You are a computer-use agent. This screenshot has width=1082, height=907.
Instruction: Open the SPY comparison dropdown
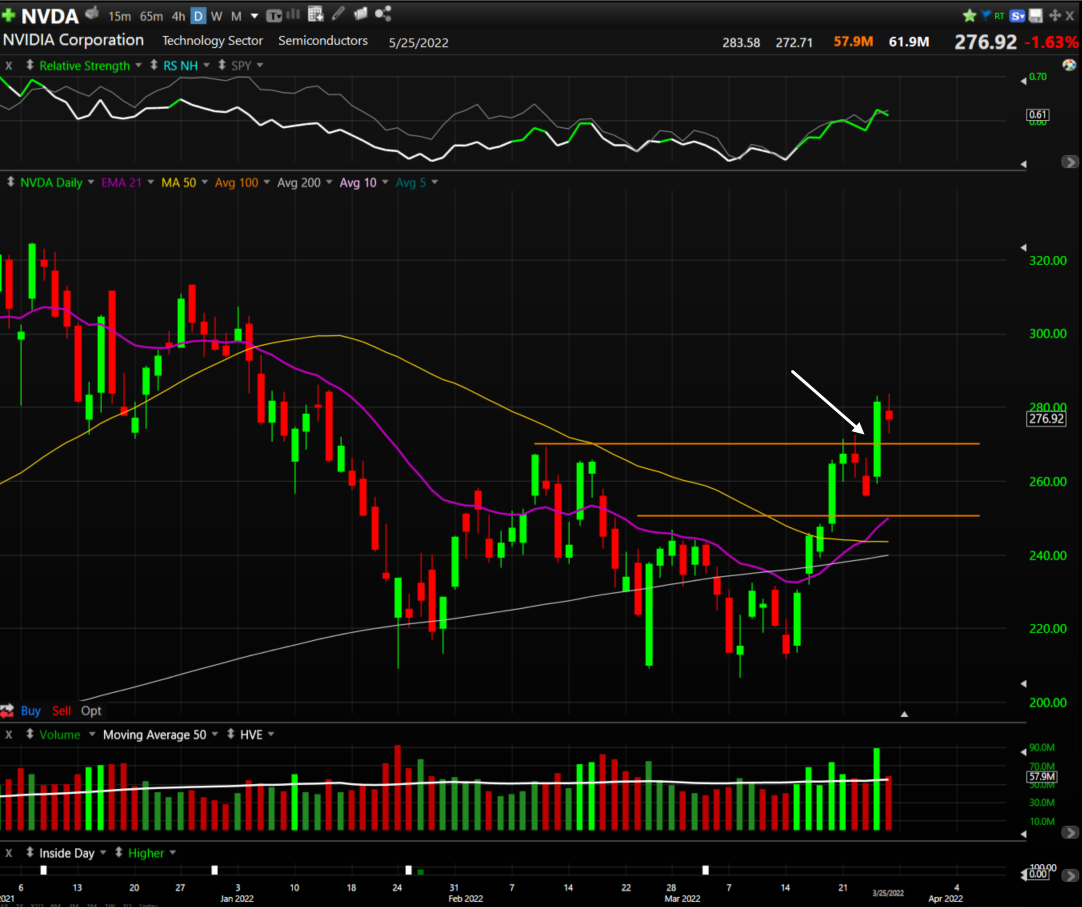260,65
